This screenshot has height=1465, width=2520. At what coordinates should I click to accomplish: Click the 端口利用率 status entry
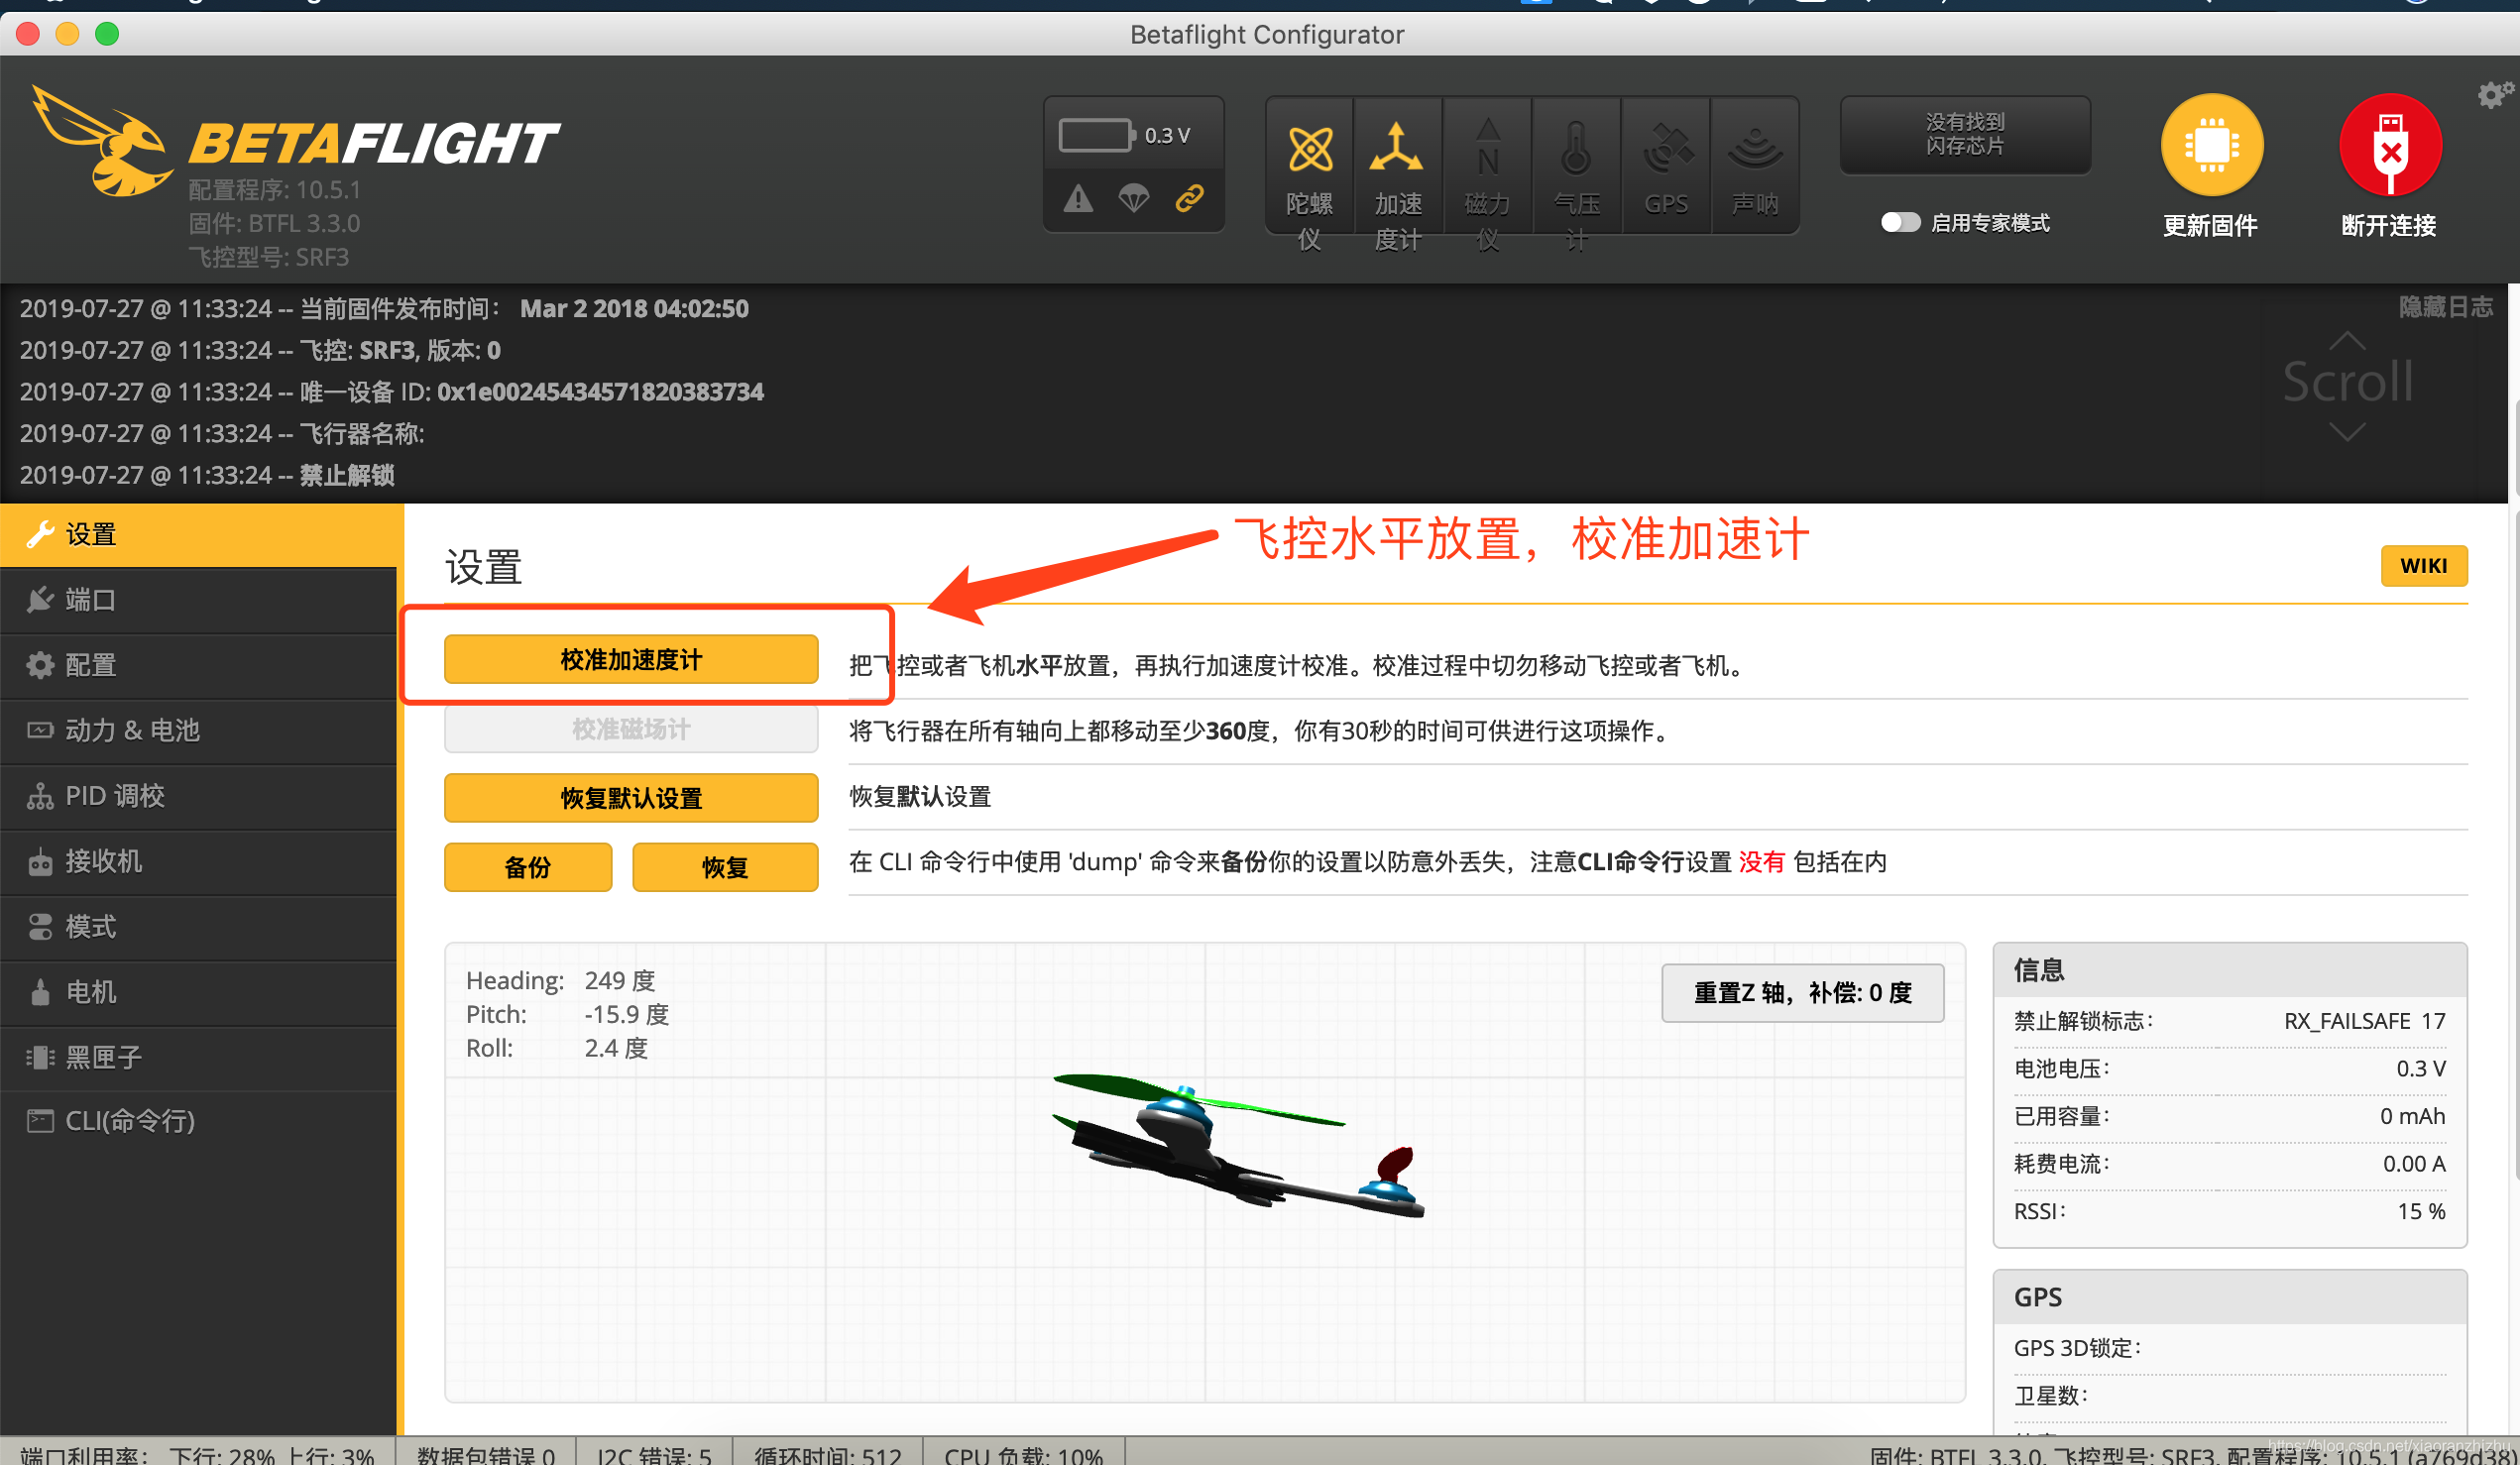(197, 1455)
